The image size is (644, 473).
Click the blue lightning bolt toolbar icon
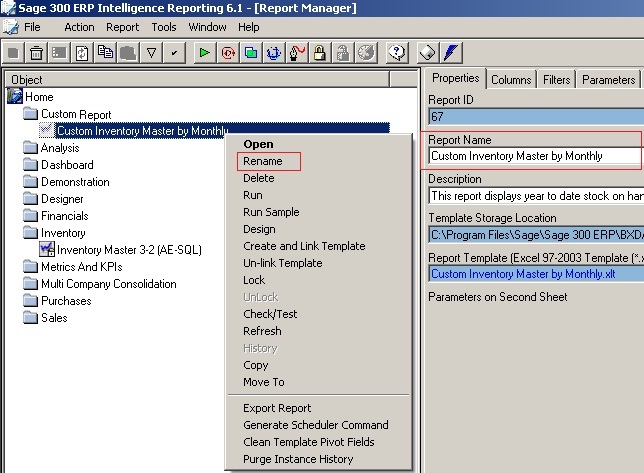coord(451,53)
